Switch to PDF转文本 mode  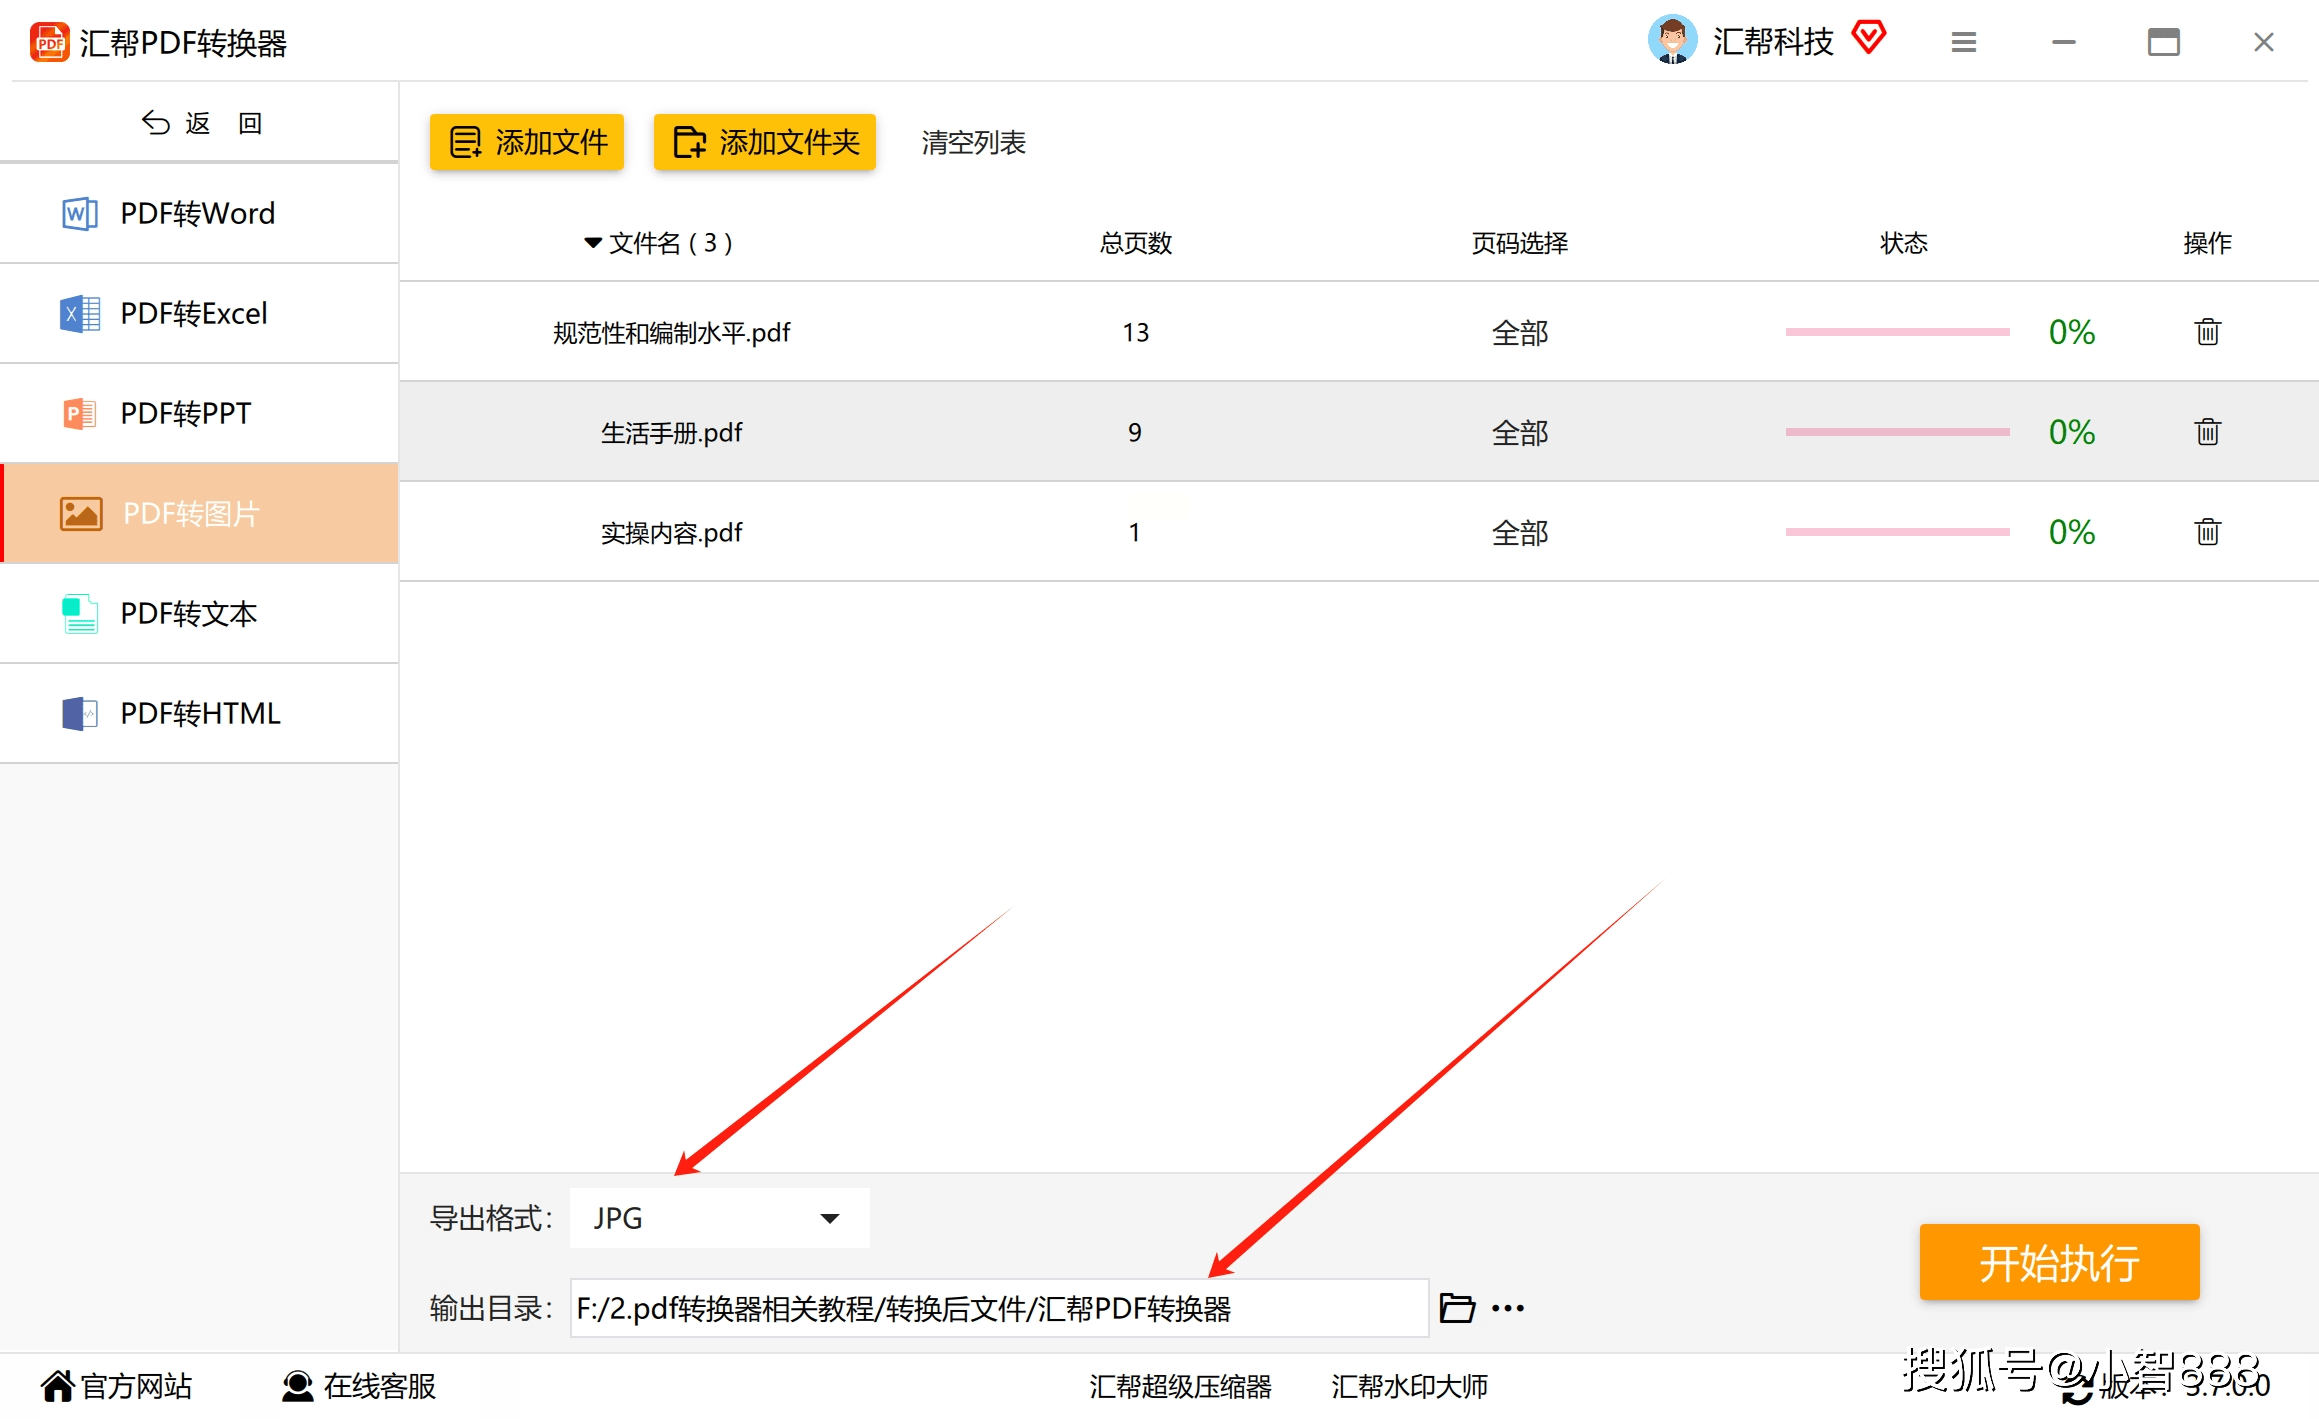(199, 613)
